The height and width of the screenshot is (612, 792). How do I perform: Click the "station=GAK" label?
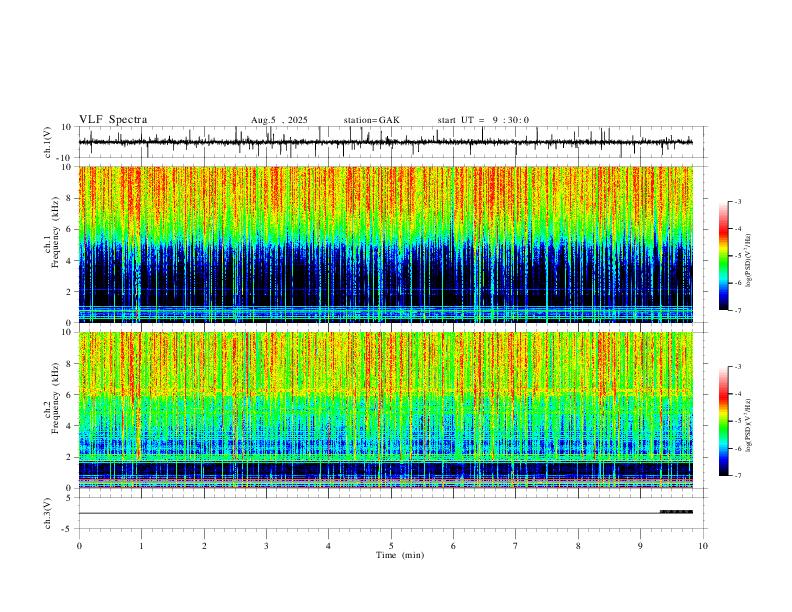(x=372, y=120)
